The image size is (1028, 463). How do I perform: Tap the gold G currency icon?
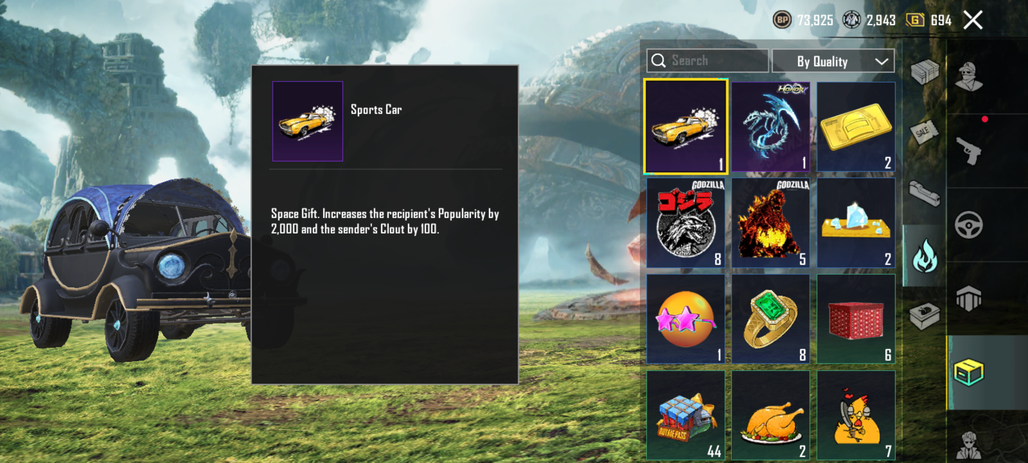pos(915,20)
